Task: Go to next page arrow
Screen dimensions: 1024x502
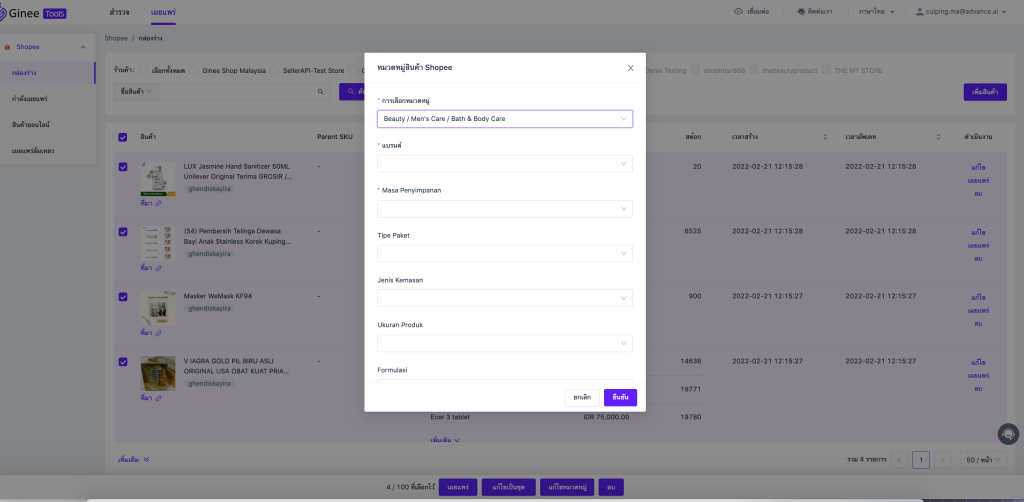Action: point(942,460)
